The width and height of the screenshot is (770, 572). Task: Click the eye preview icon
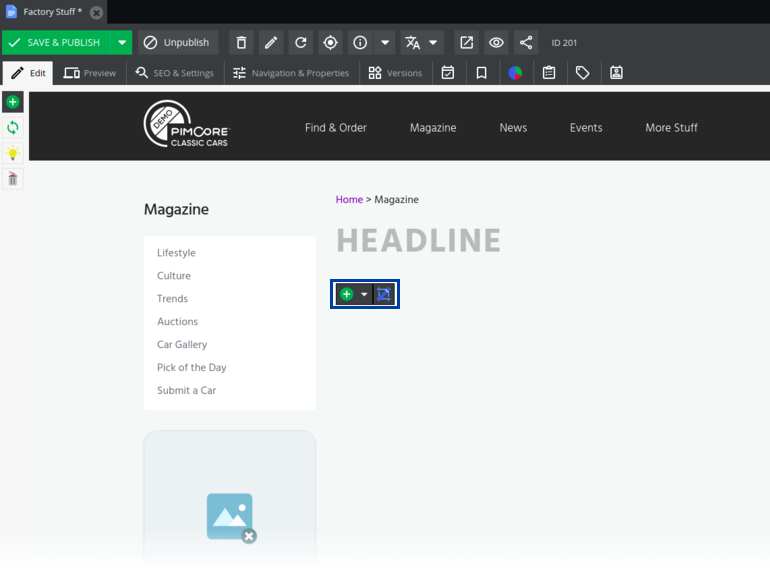[496, 43]
